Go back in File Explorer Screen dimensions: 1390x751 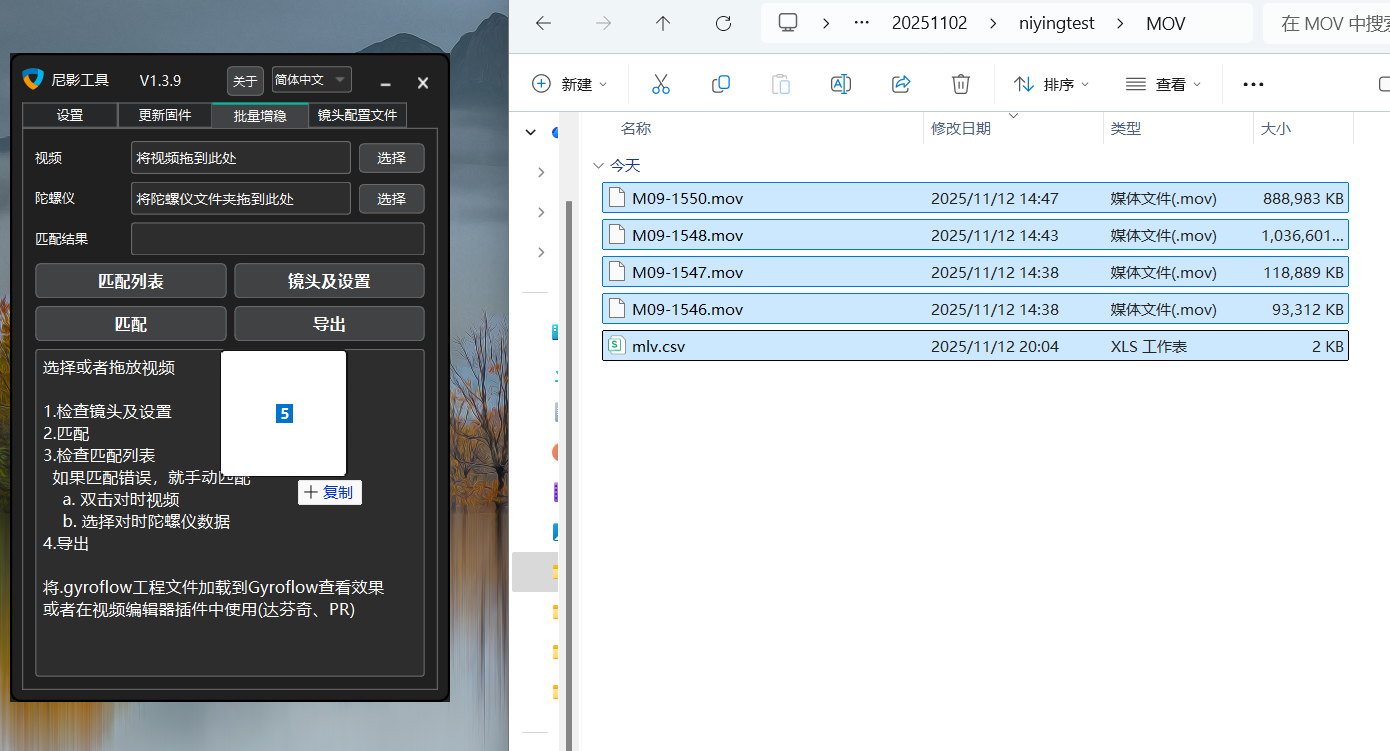click(543, 23)
